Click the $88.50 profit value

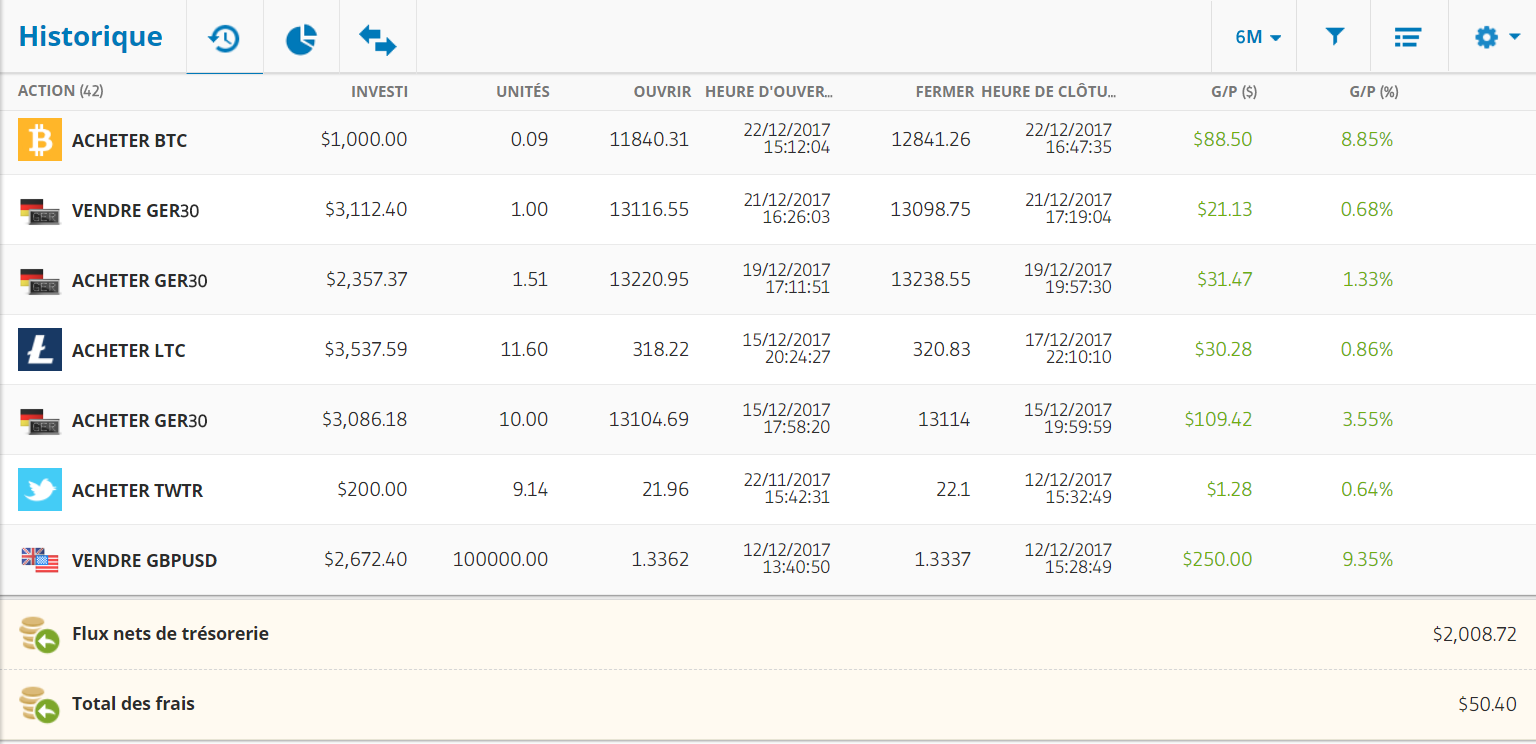point(1222,140)
